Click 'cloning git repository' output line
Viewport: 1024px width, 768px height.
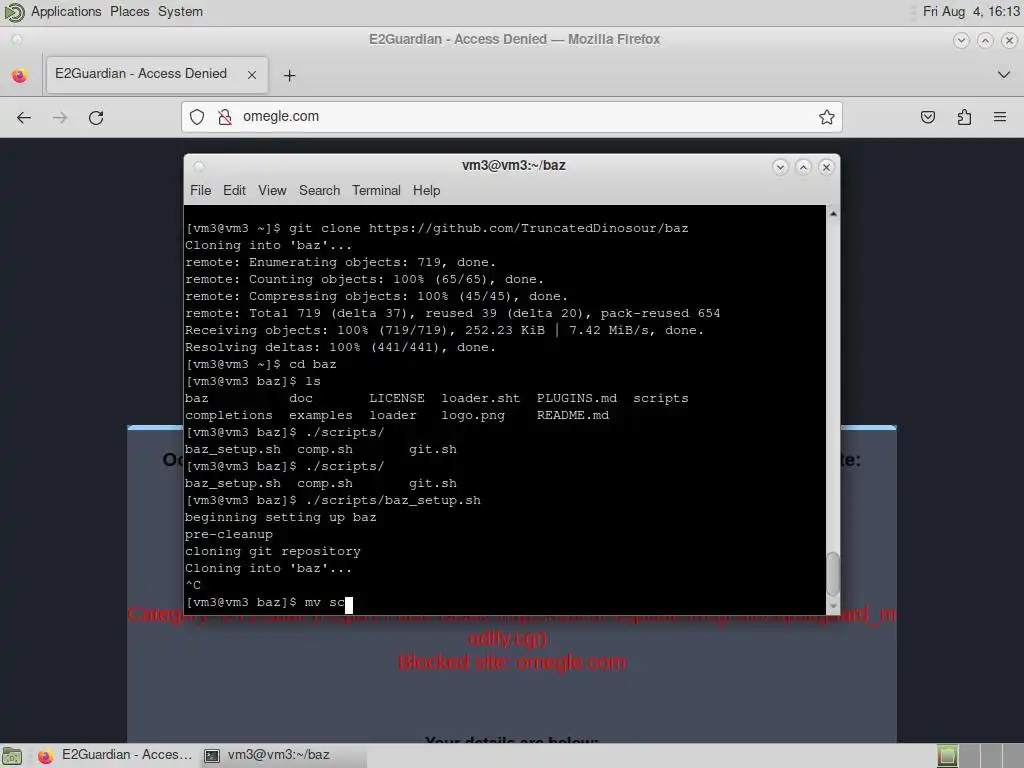click(272, 551)
